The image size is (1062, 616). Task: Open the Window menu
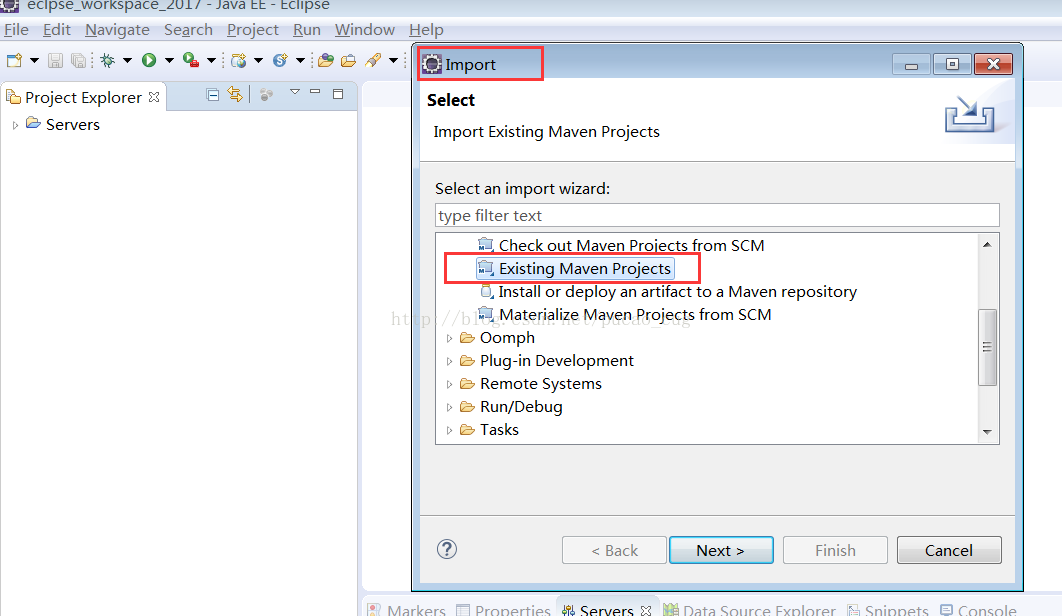point(364,30)
